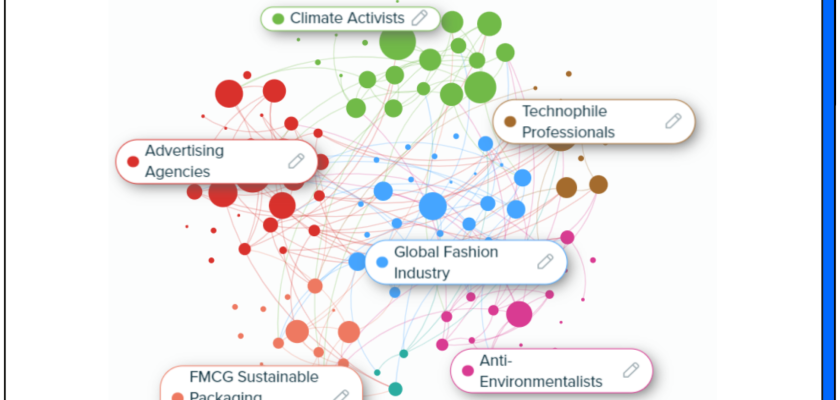Click the magenta dot in Anti-Environmentalists label
The width and height of the screenshot is (840, 400).
[467, 371]
